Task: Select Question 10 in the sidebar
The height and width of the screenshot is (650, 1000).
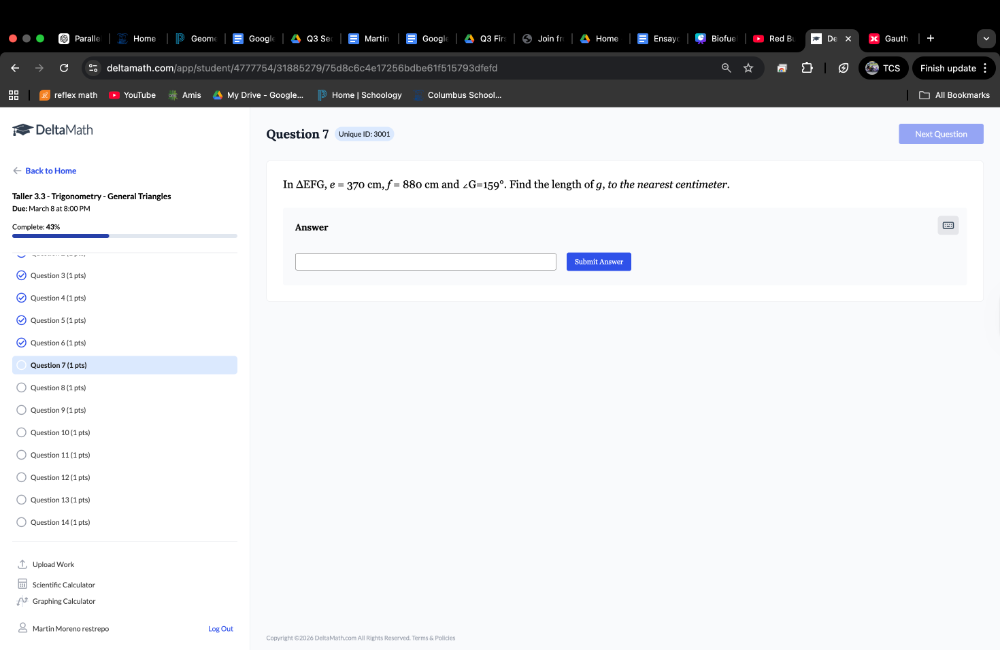Action: [x=60, y=433]
